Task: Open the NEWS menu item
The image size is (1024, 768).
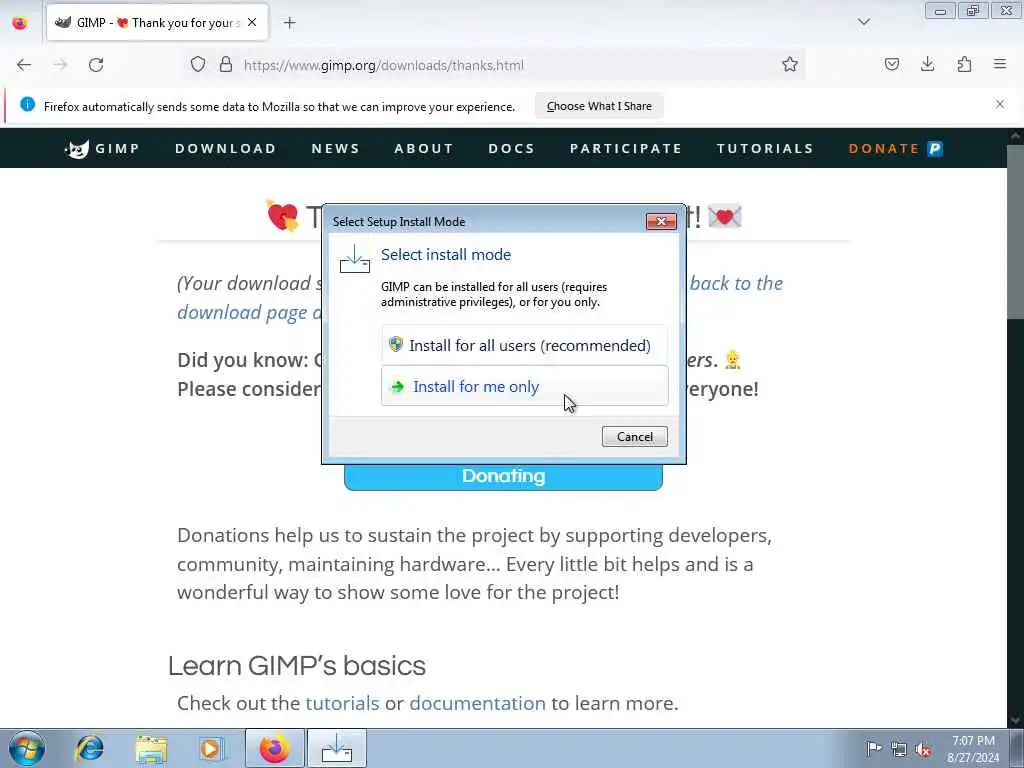Action: pos(335,148)
